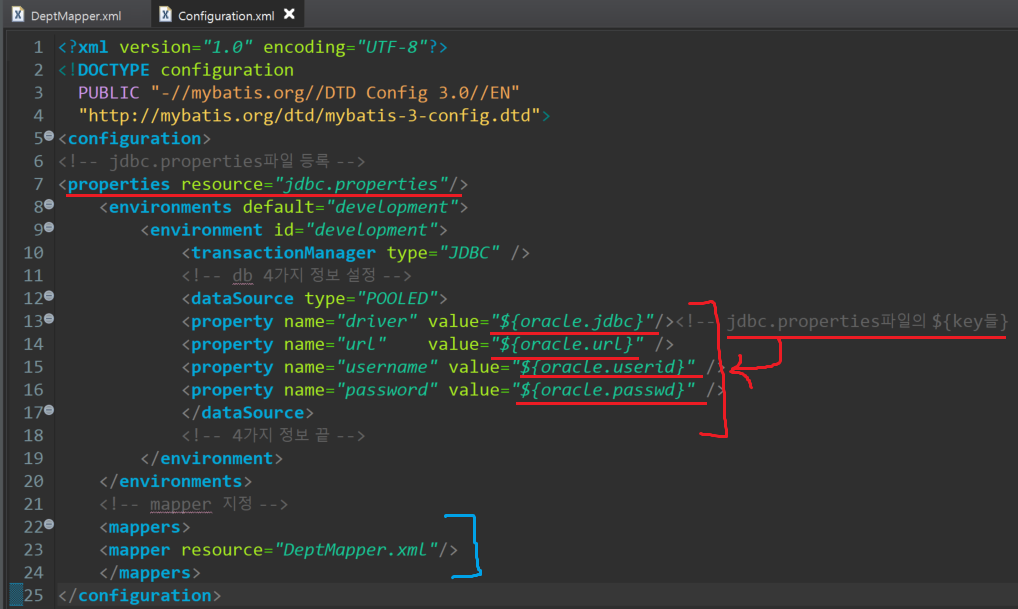Click the ${oracle.passwd} value
The height and width of the screenshot is (609, 1018).
pos(603,390)
